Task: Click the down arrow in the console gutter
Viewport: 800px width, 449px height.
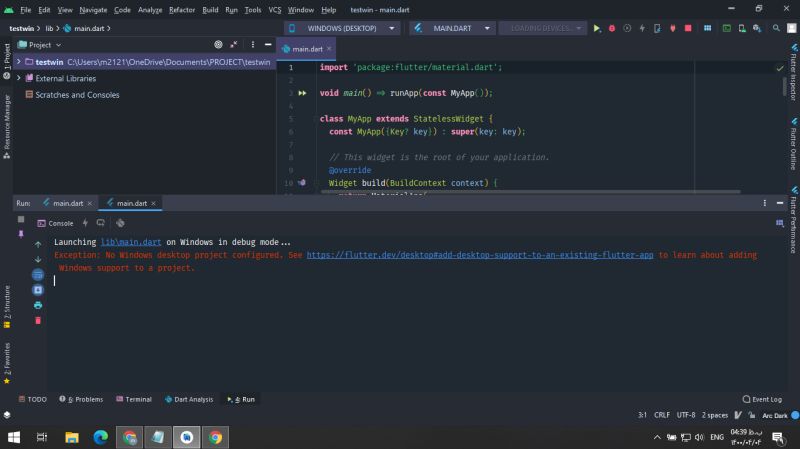Action: (38, 259)
